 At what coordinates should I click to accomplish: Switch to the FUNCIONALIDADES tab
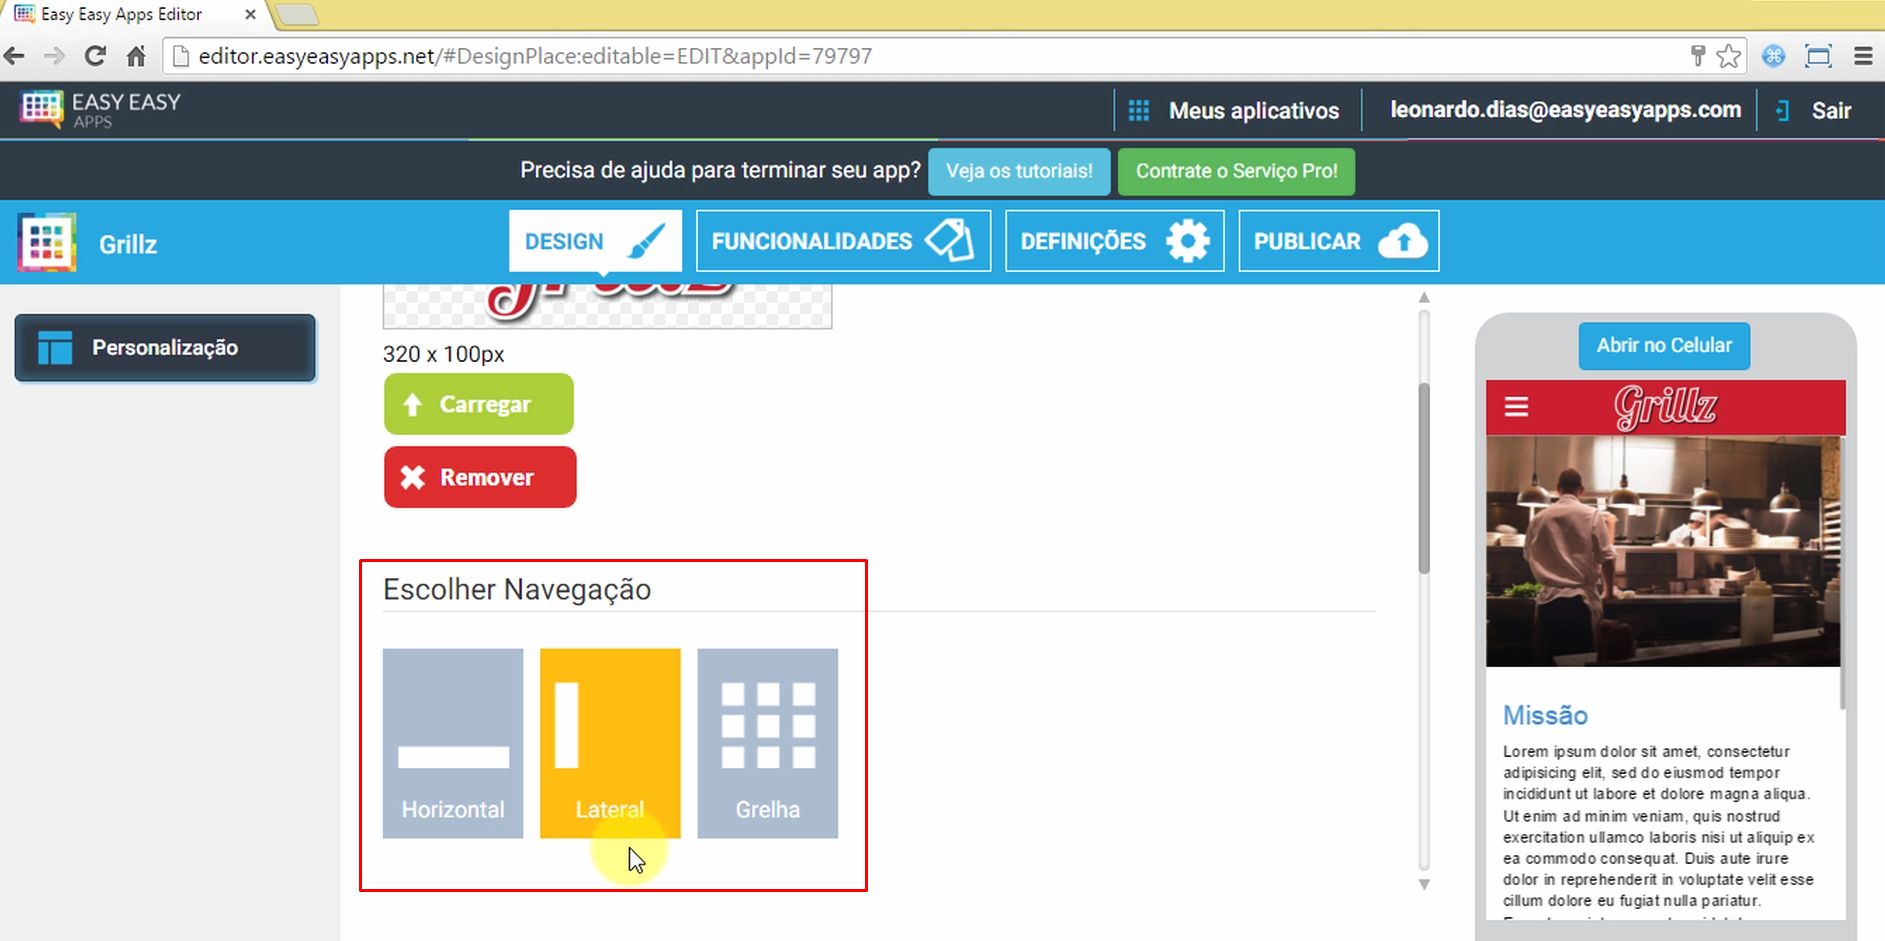pyautogui.click(x=842, y=240)
